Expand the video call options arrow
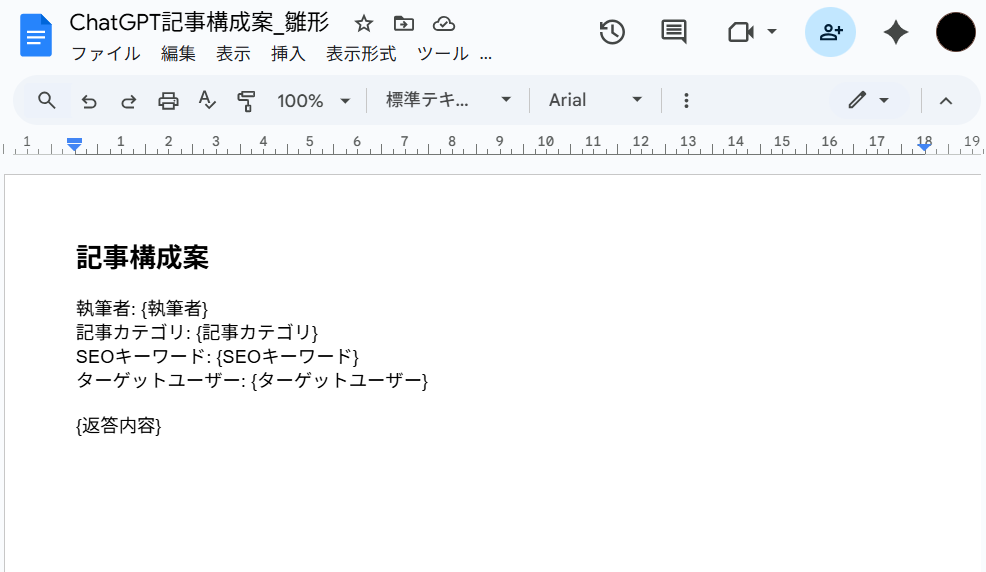This screenshot has width=986, height=572. tap(772, 32)
